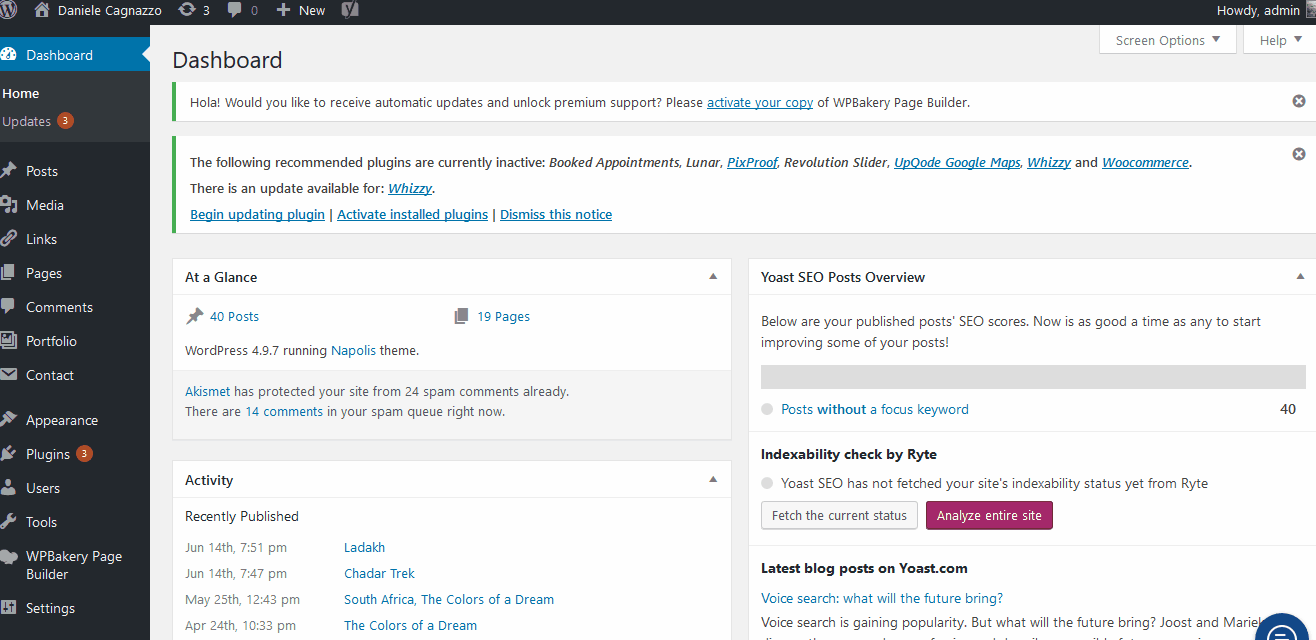Open the Media menu label

coord(45,205)
